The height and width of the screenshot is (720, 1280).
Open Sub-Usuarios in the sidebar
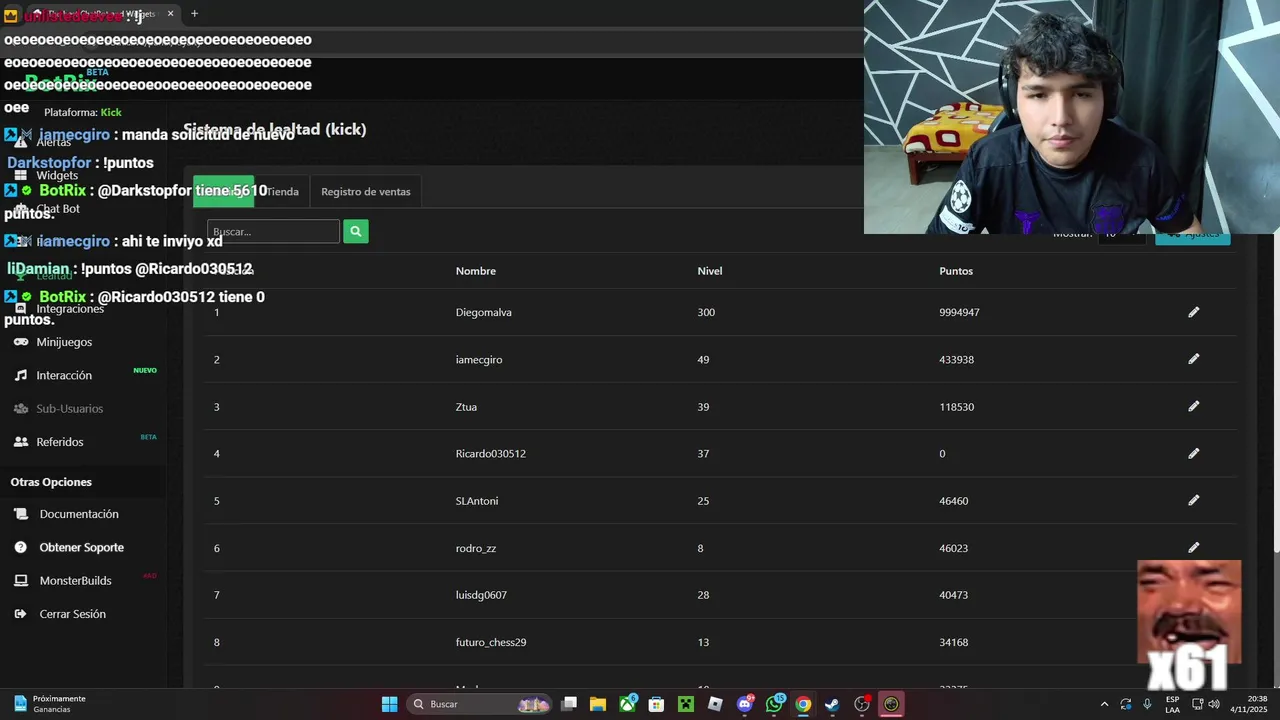point(70,408)
